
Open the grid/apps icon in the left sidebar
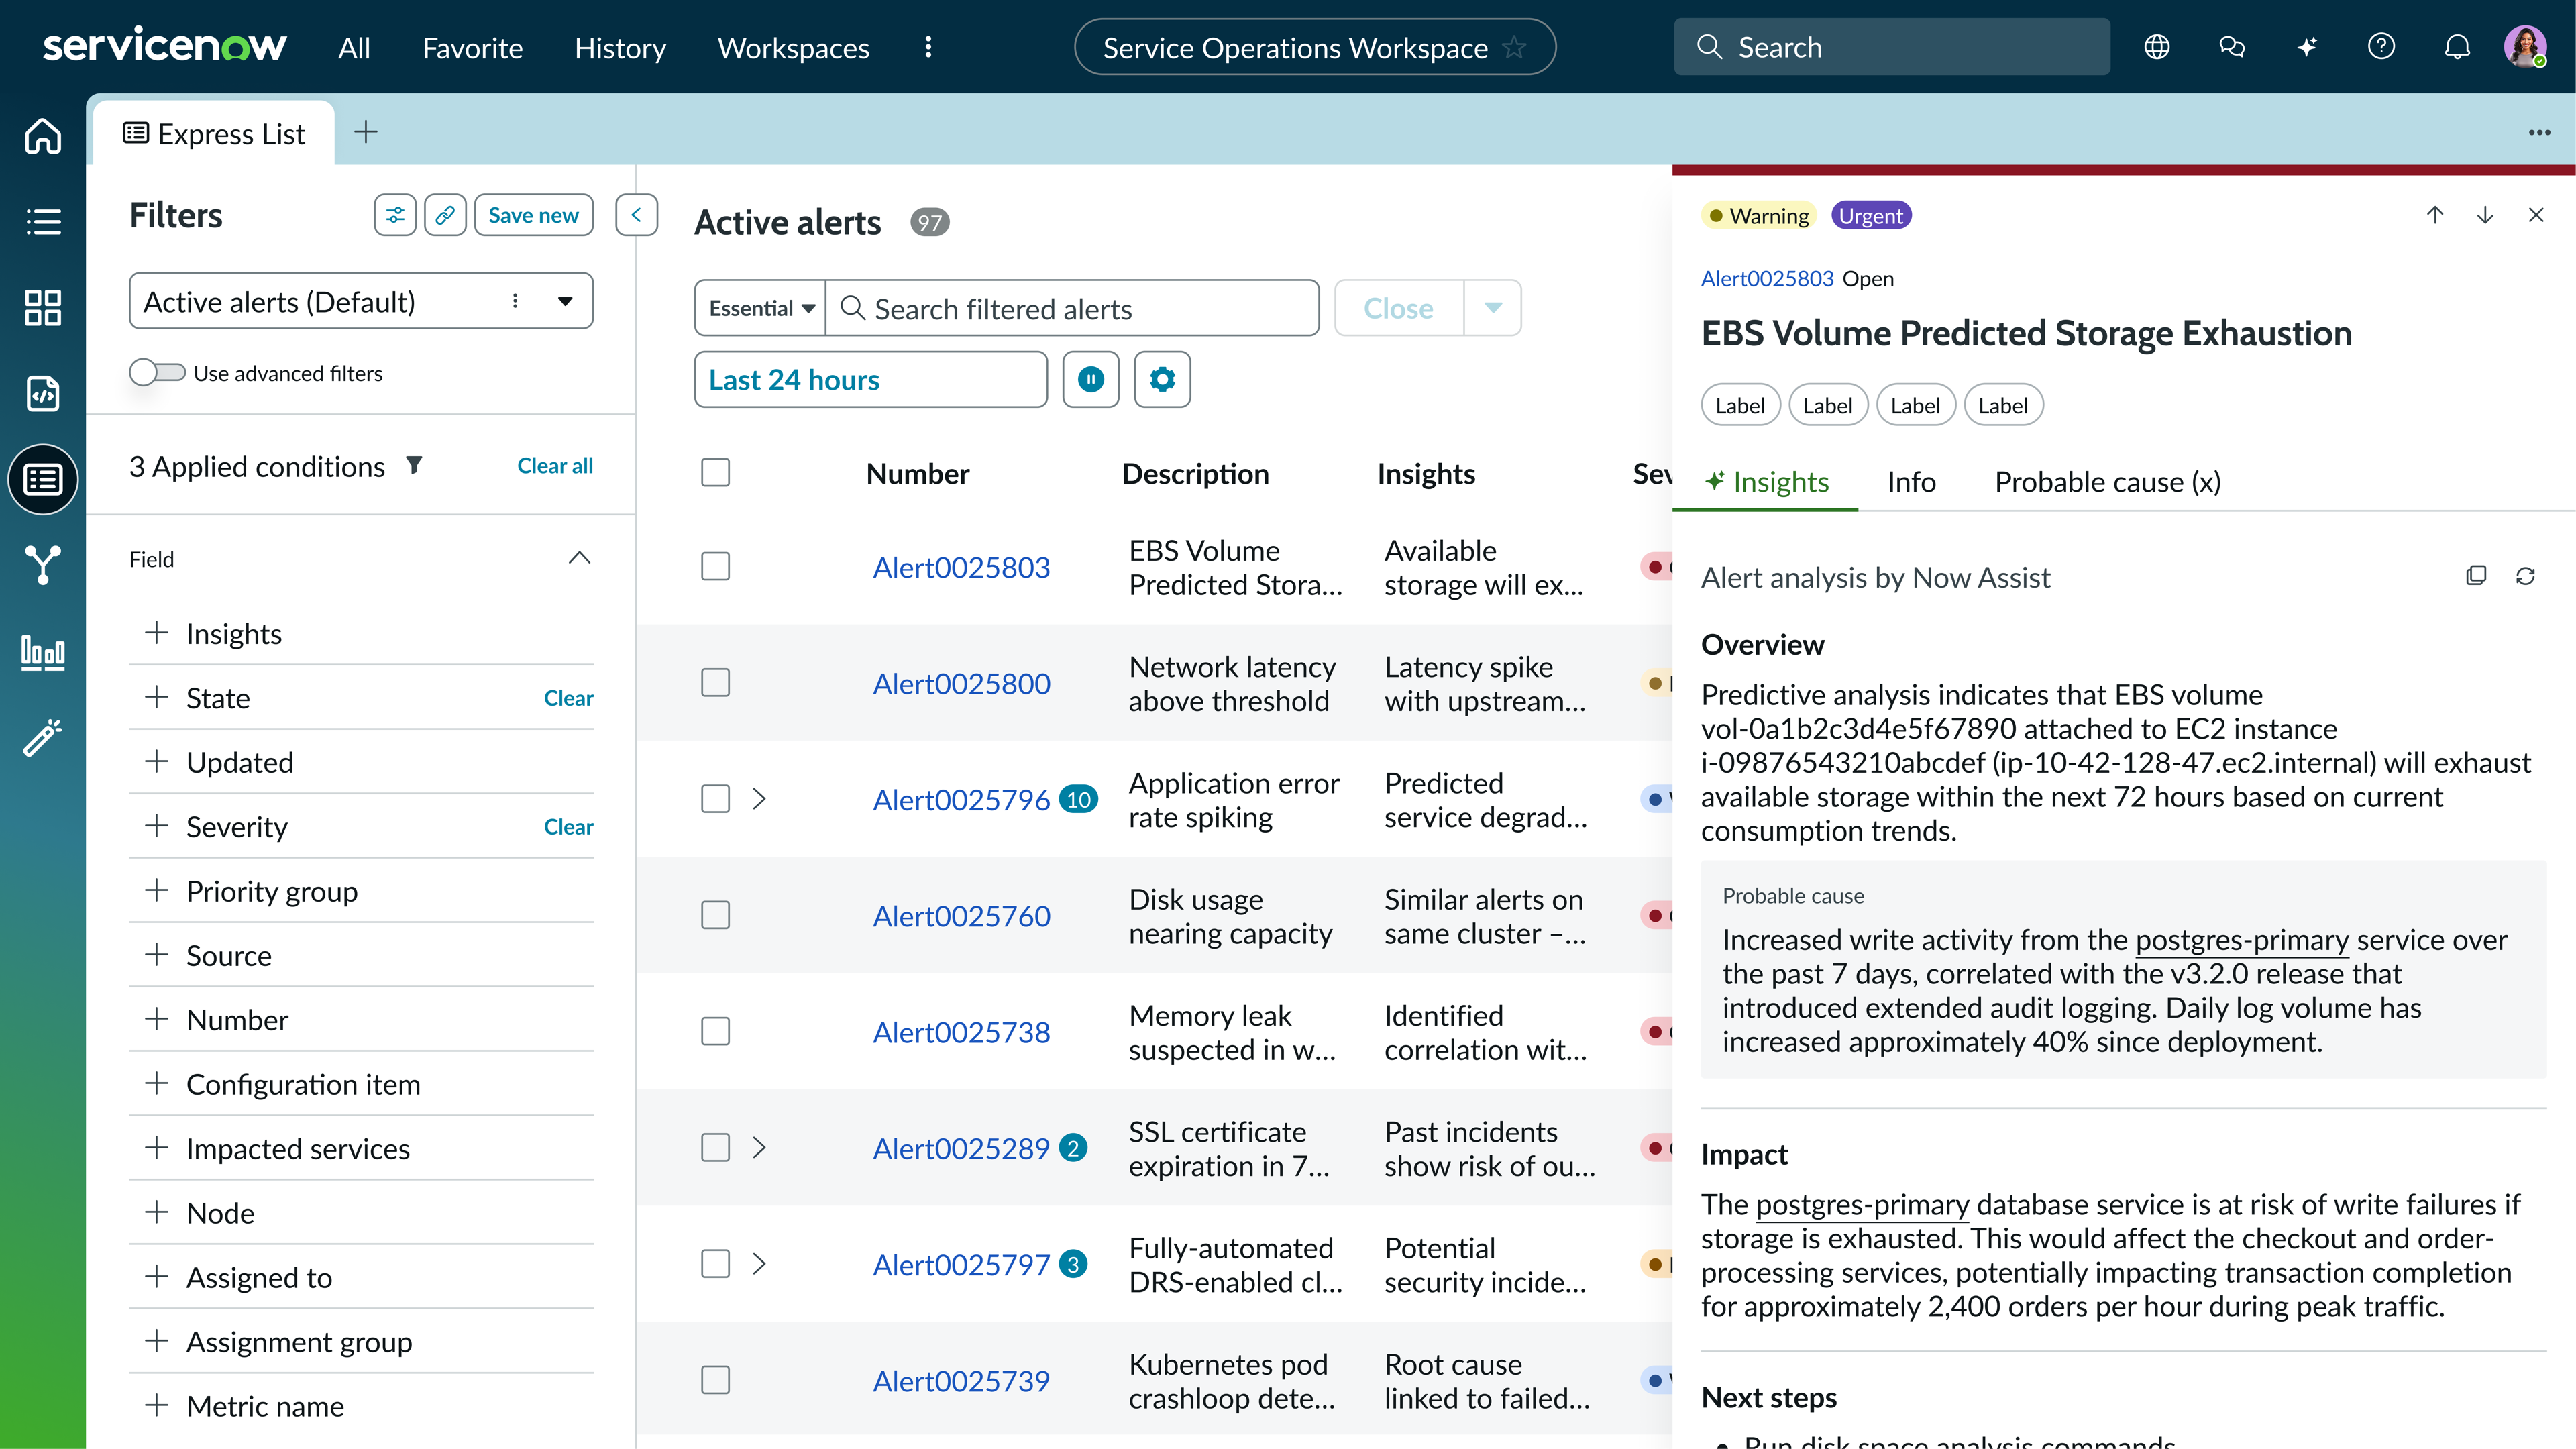tap(42, 308)
